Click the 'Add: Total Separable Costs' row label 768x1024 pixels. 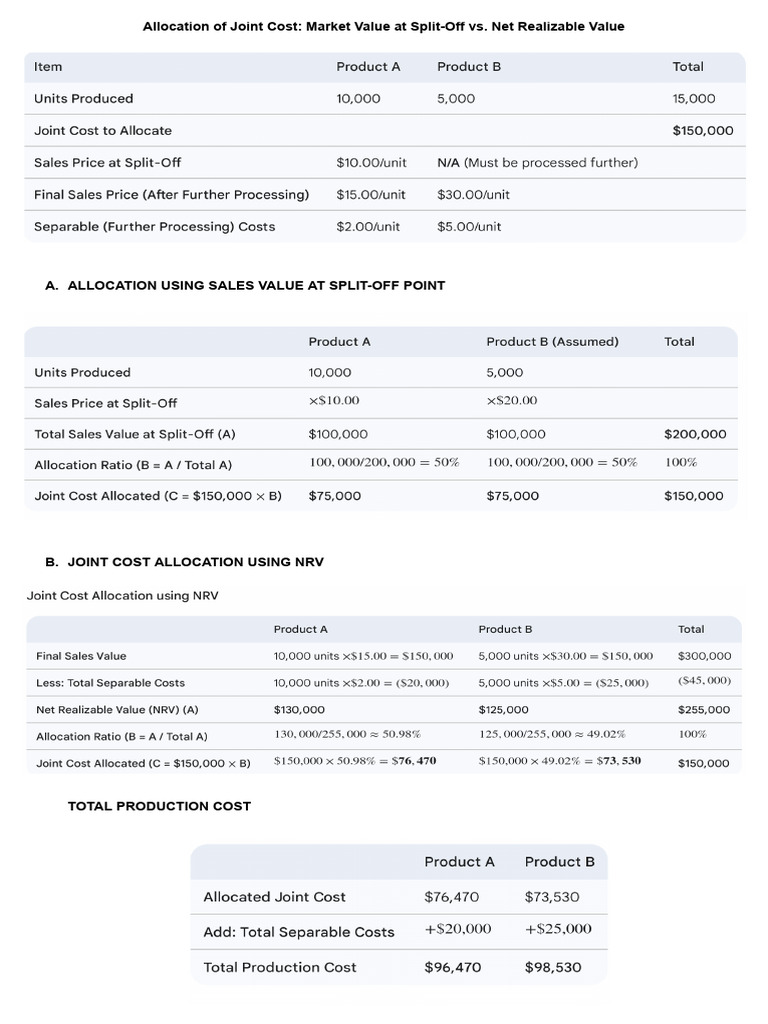click(299, 932)
